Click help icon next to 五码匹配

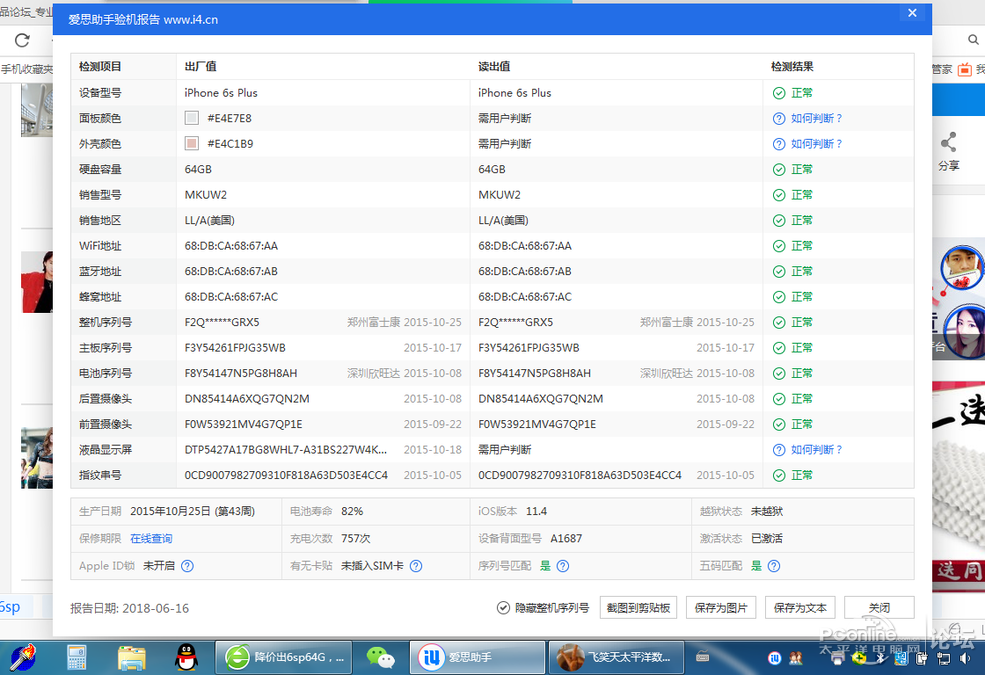[774, 566]
